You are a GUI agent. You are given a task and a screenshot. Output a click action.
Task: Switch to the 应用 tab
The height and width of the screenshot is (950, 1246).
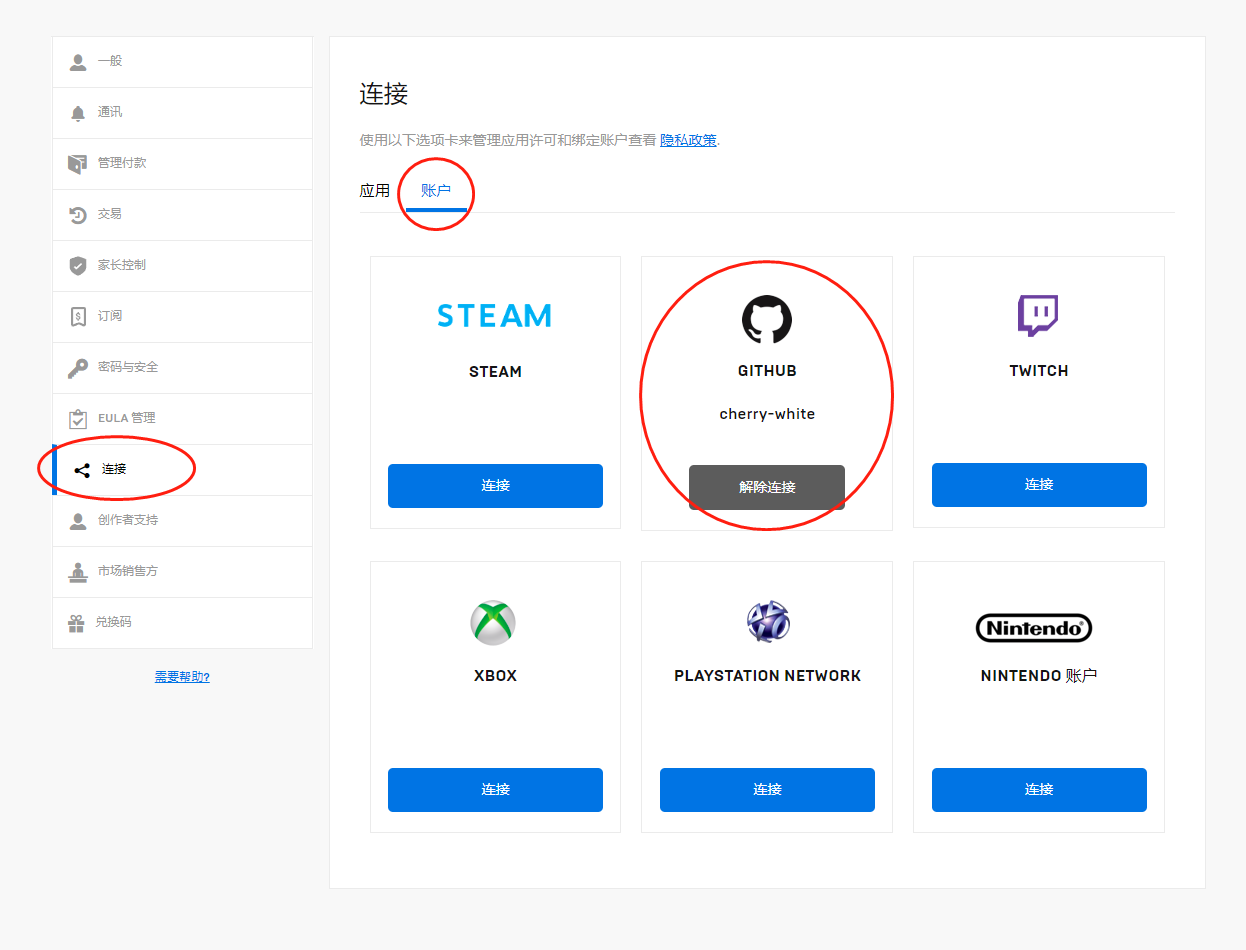click(375, 191)
